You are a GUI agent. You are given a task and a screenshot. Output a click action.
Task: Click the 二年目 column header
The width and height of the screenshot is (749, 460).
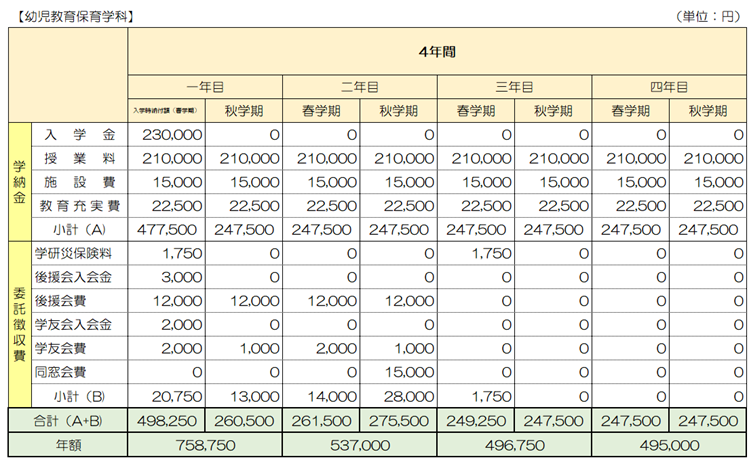[x=360, y=87]
